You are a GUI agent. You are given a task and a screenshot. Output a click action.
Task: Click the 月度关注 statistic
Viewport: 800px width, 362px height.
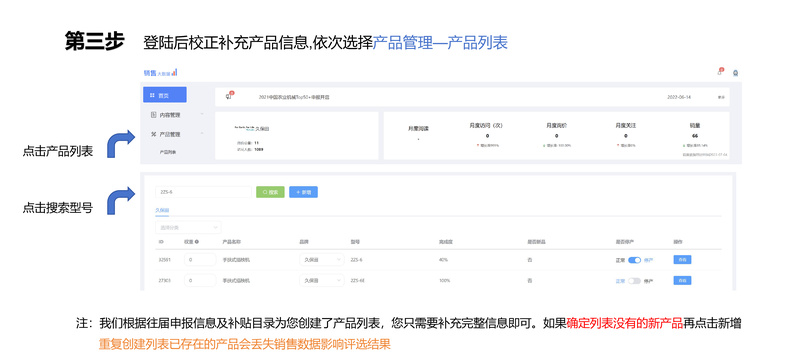625,125
